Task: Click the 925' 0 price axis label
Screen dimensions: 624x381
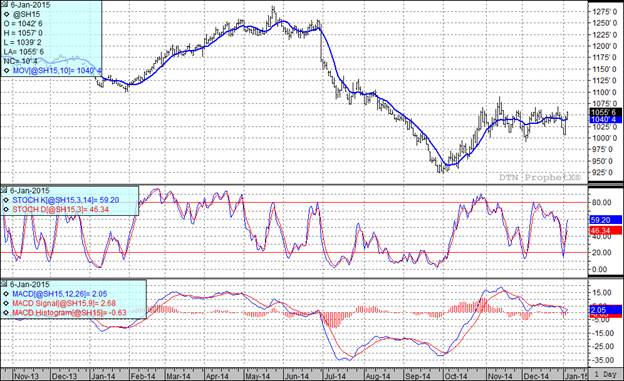Action: tap(604, 172)
